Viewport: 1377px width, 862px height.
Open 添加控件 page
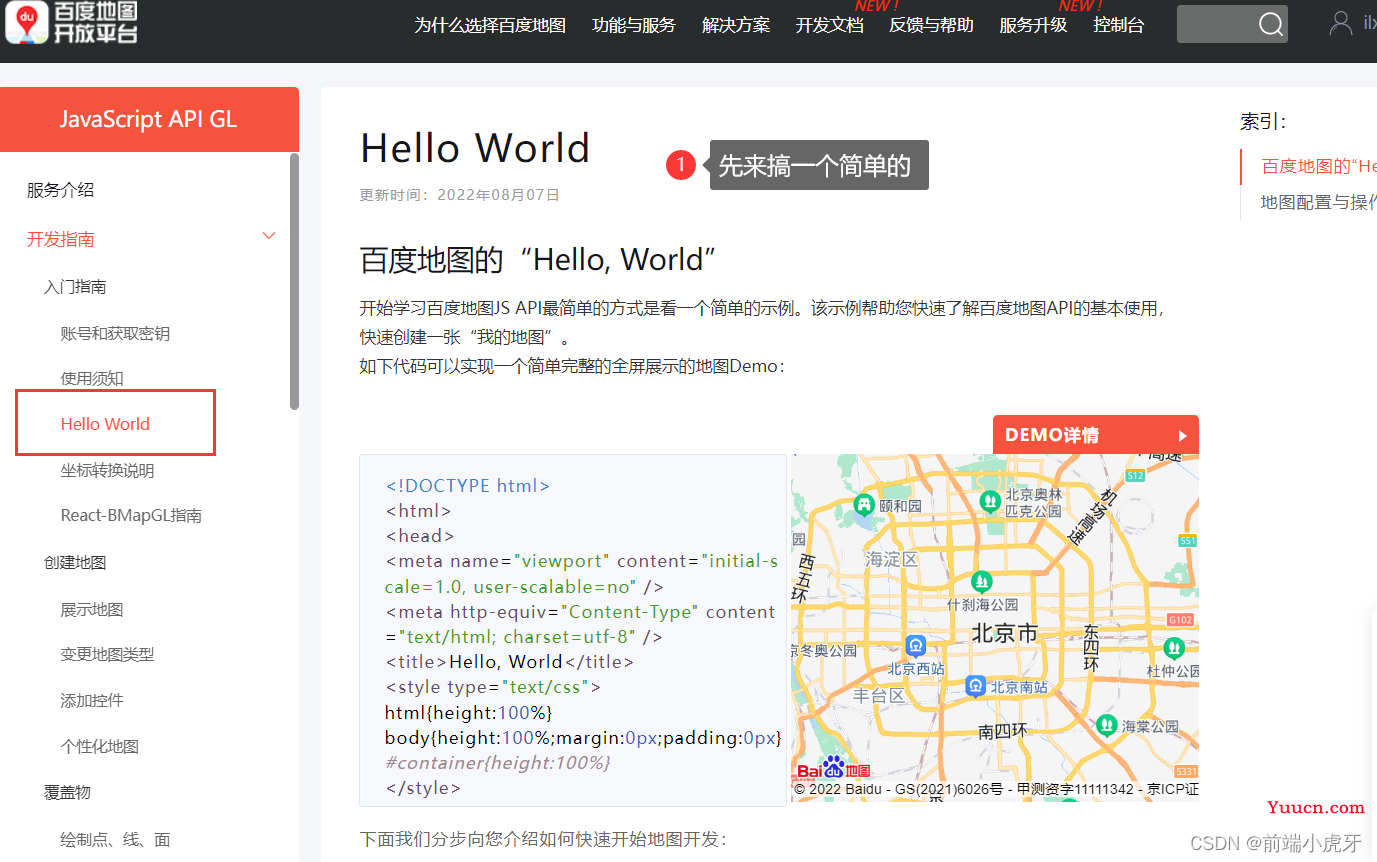pos(92,701)
